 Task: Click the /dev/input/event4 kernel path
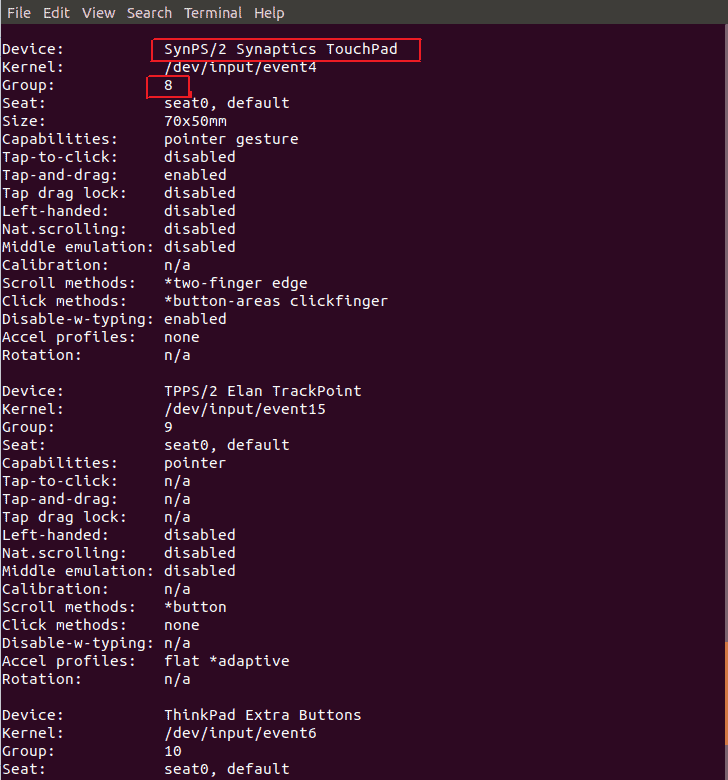coord(240,67)
